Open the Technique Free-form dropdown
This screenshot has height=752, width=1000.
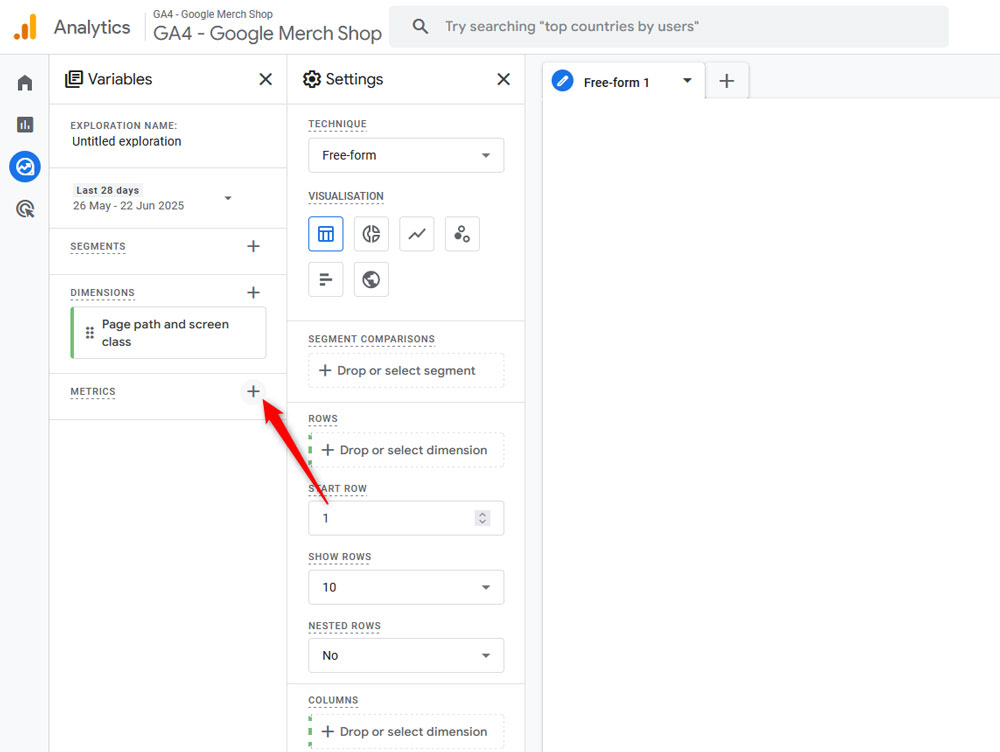pyautogui.click(x=405, y=156)
